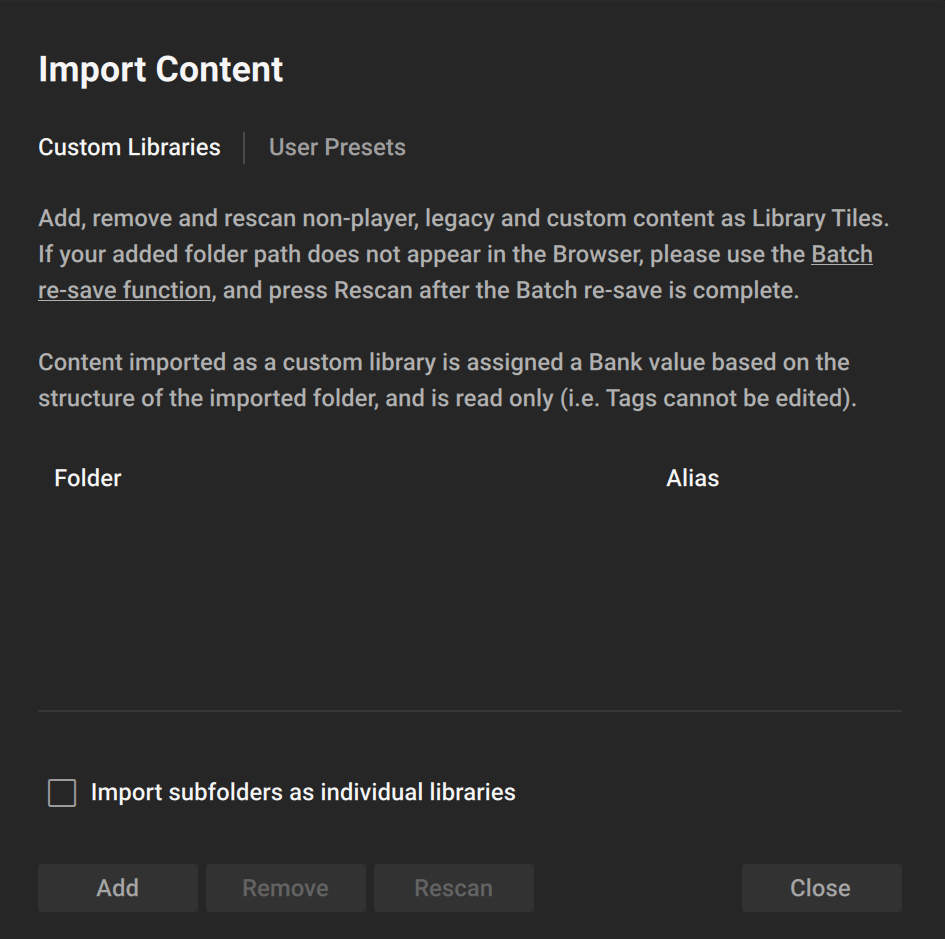Click the Import Content dialog title
The height and width of the screenshot is (939, 945).
(161, 69)
